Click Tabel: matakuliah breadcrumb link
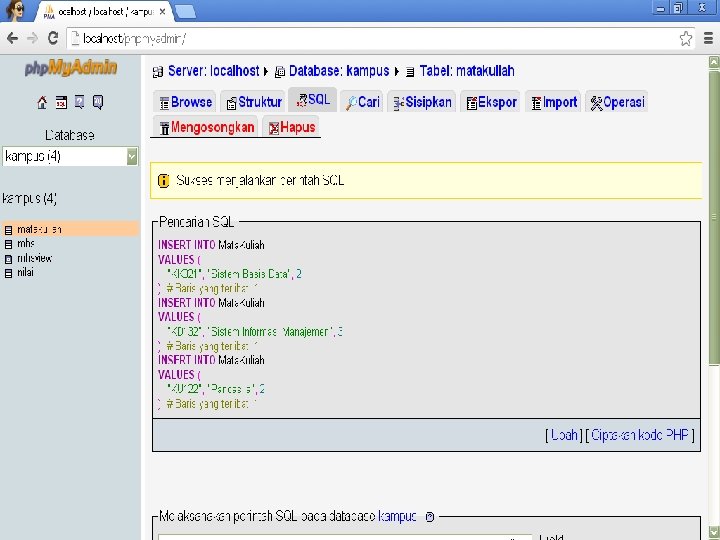Viewport: 720px width, 540px height. (467, 71)
